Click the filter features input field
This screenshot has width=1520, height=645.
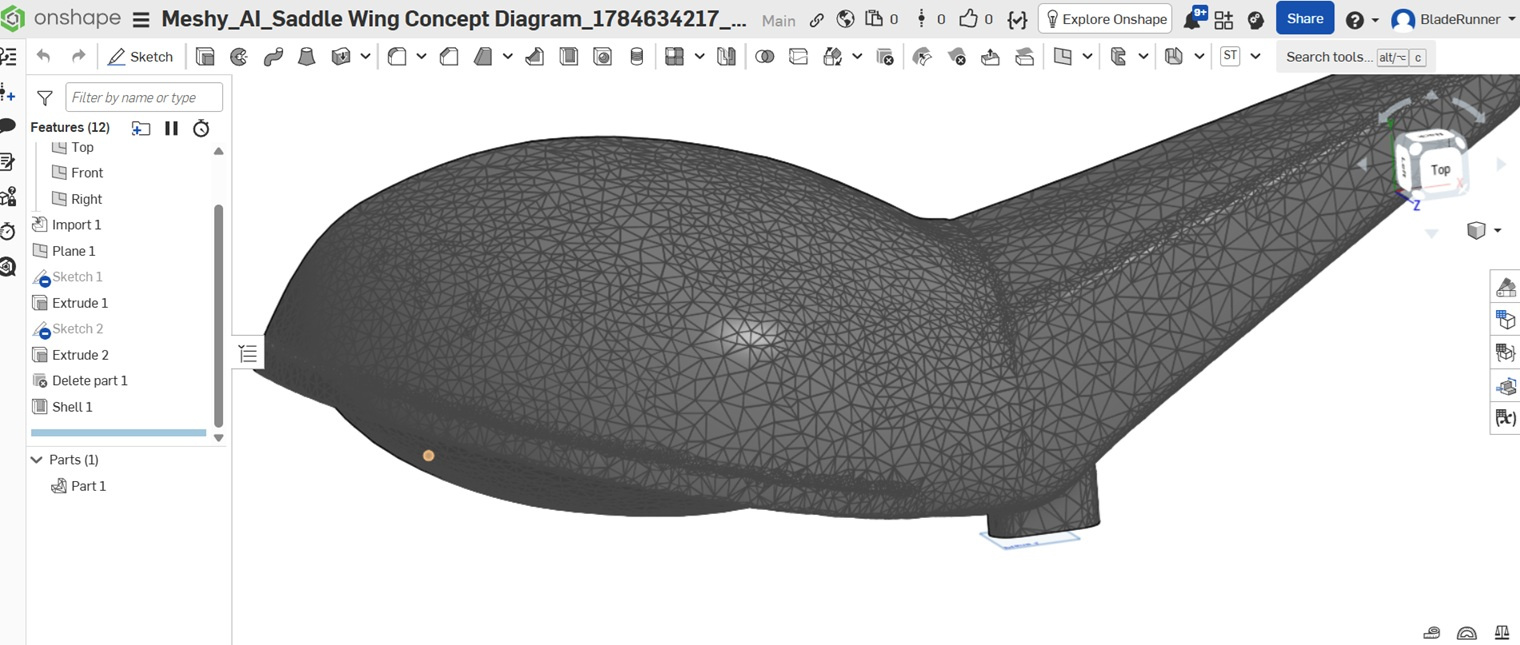144,97
